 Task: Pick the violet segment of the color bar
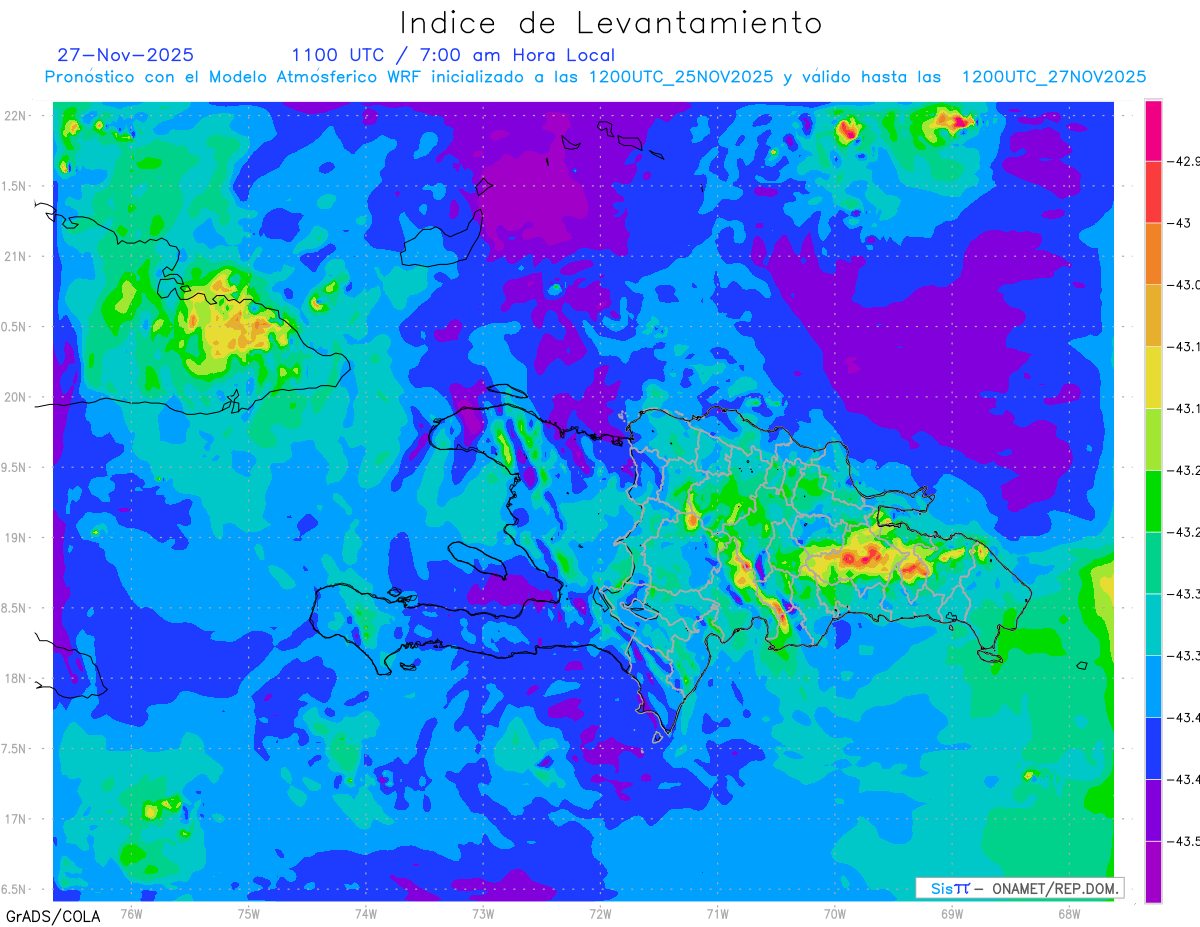pyautogui.click(x=1153, y=810)
